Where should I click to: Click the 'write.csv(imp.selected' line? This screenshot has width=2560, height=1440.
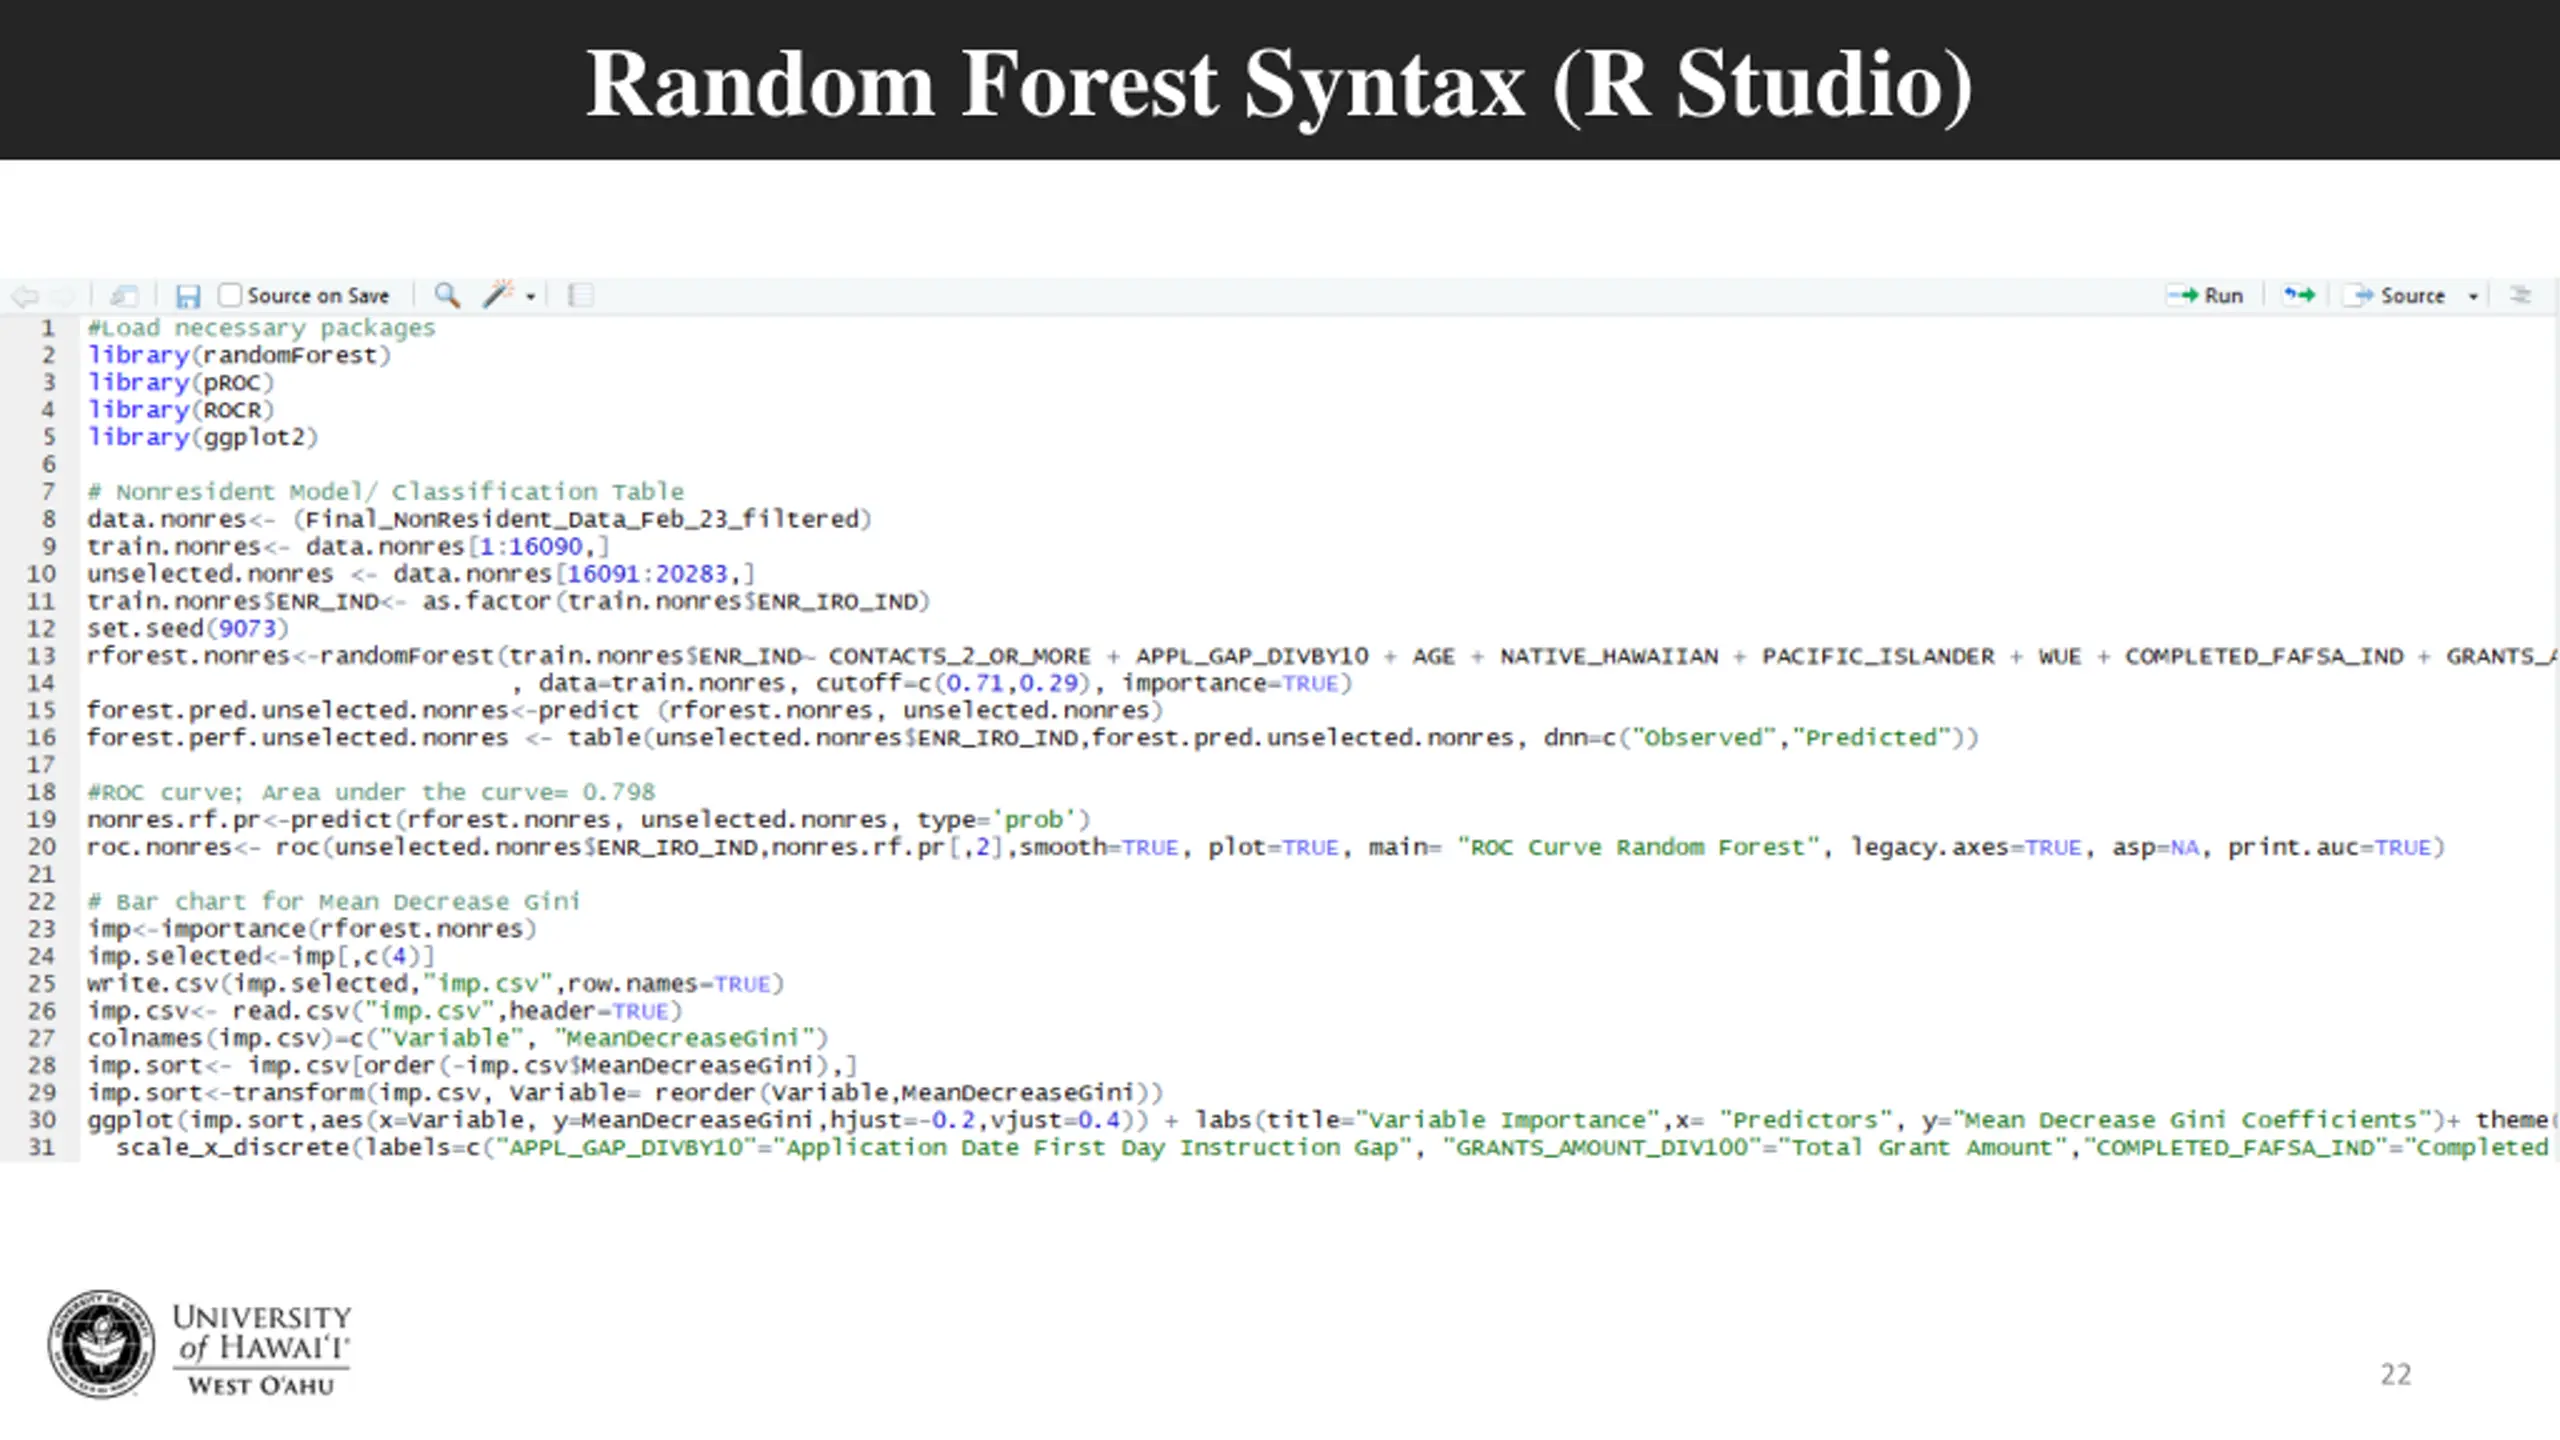click(435, 984)
